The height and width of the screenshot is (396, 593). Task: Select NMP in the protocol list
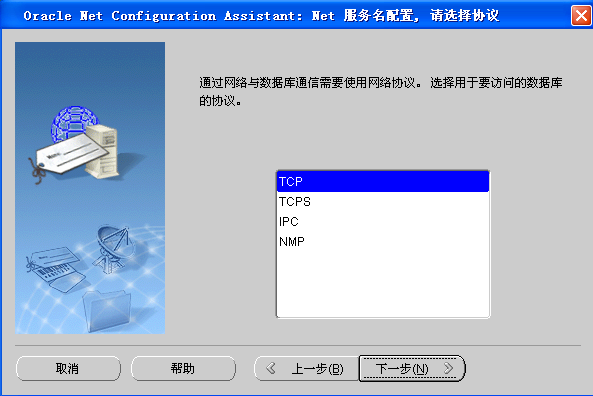pyautogui.click(x=383, y=241)
